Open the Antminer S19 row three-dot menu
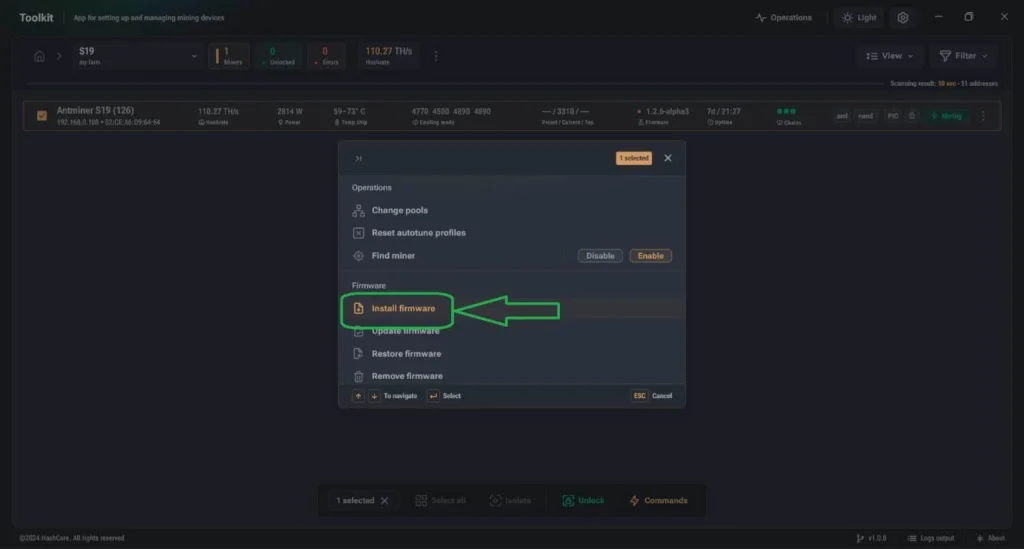The width and height of the screenshot is (1024, 549). (x=983, y=116)
